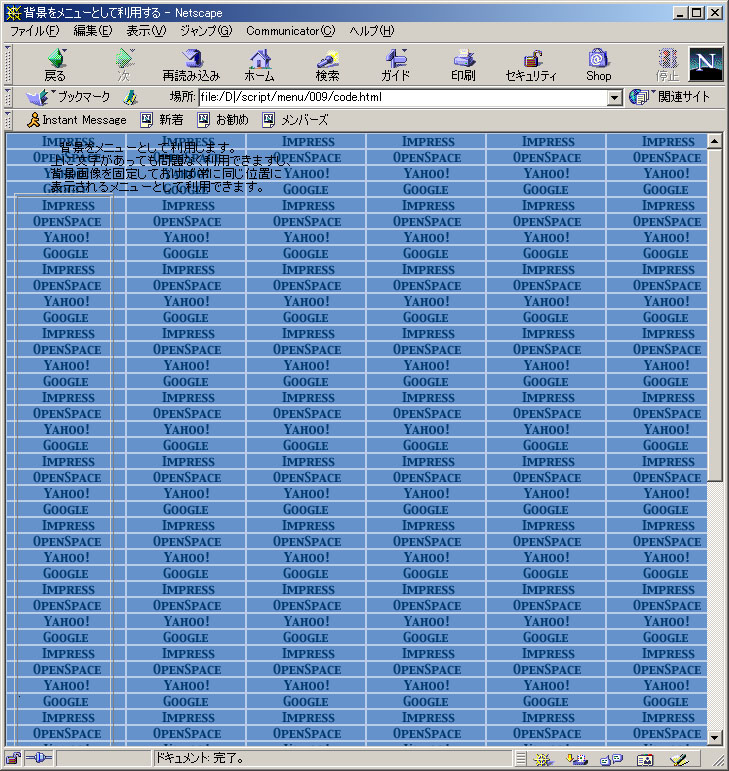Click the online/offline connection icon in status bar
This screenshot has height=771, width=729.
[x=38, y=758]
